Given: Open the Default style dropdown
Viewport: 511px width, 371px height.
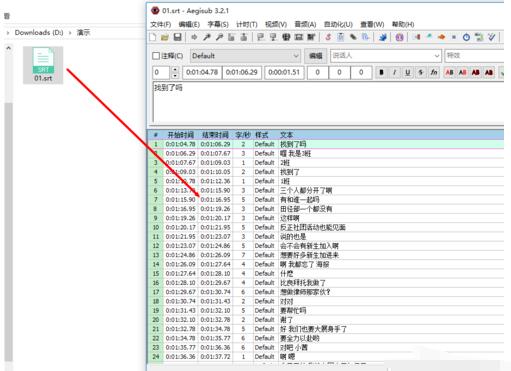Looking at the screenshot, I should [x=245, y=56].
